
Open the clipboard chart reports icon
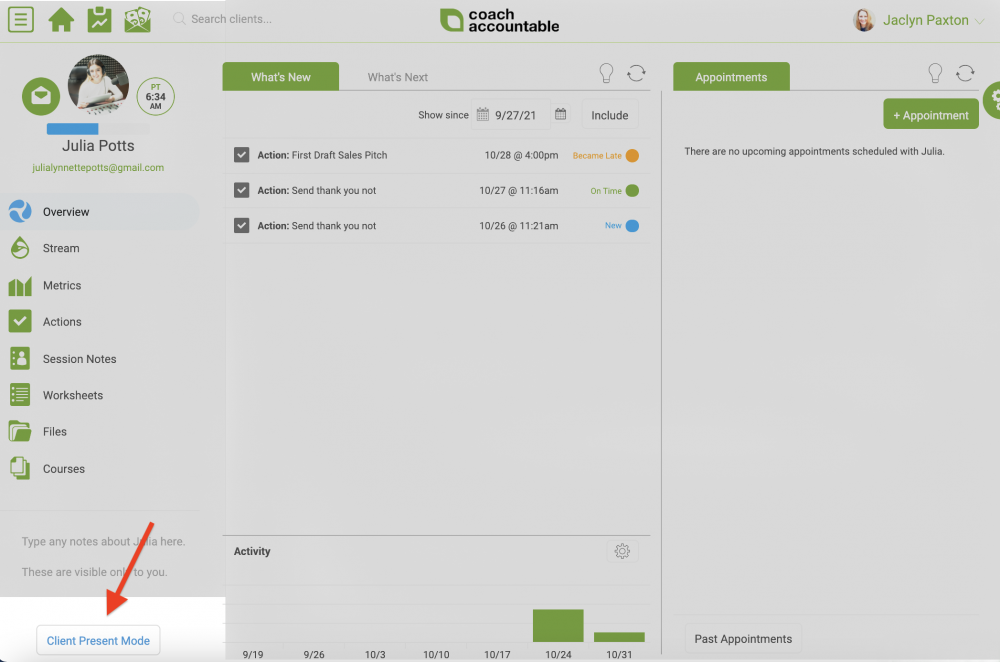coord(99,19)
